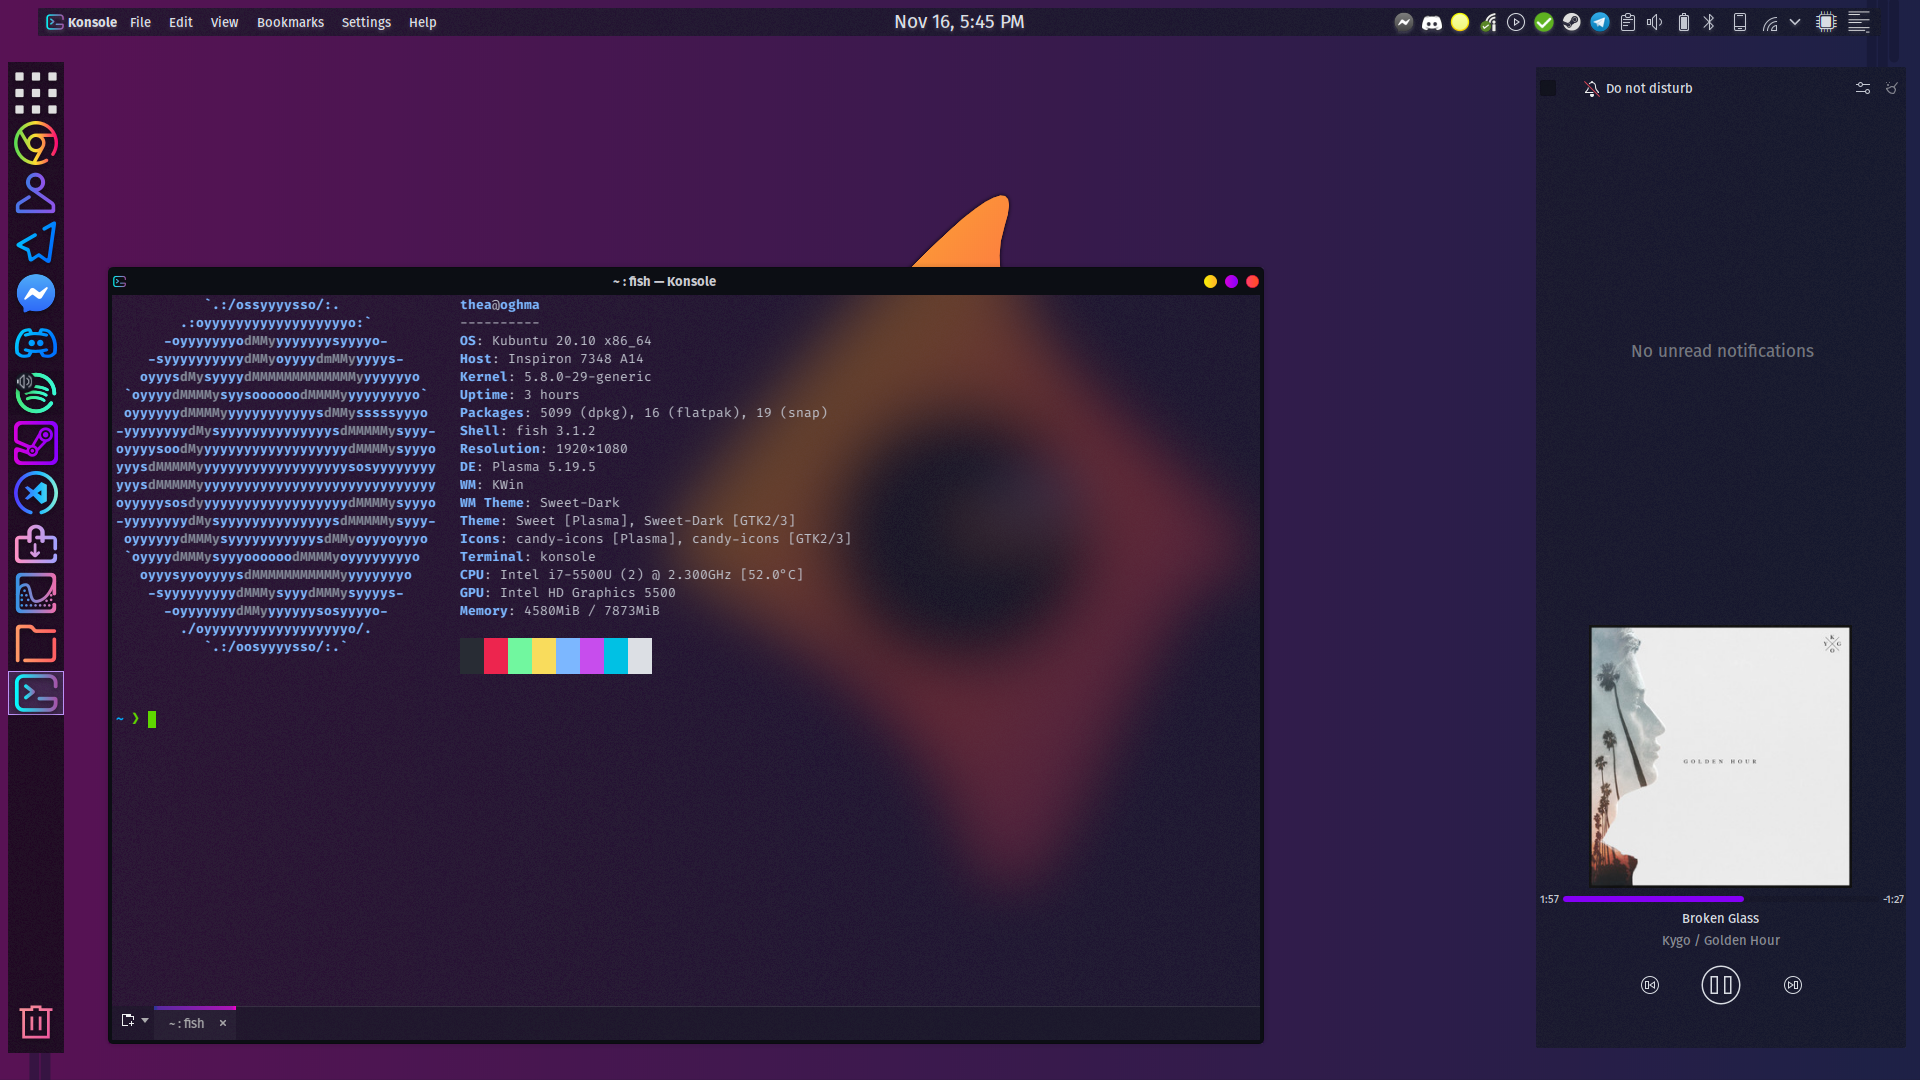Click the purple maximize dot on Konsole

pyautogui.click(x=1231, y=282)
